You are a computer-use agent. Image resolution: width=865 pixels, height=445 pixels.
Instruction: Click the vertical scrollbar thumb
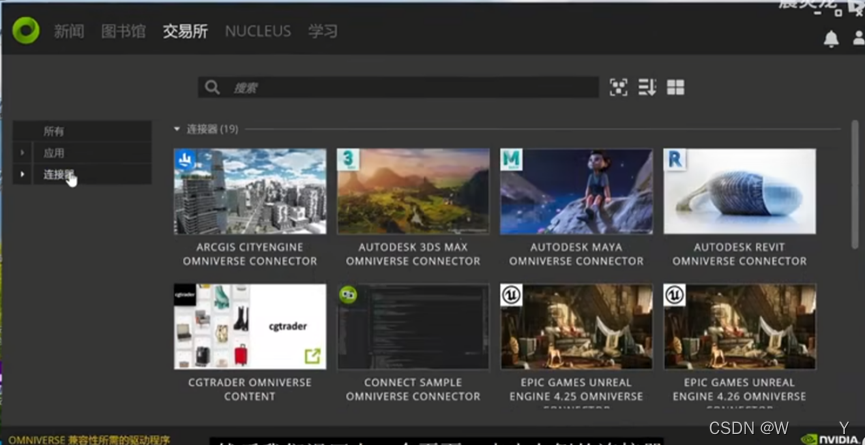pos(856,185)
